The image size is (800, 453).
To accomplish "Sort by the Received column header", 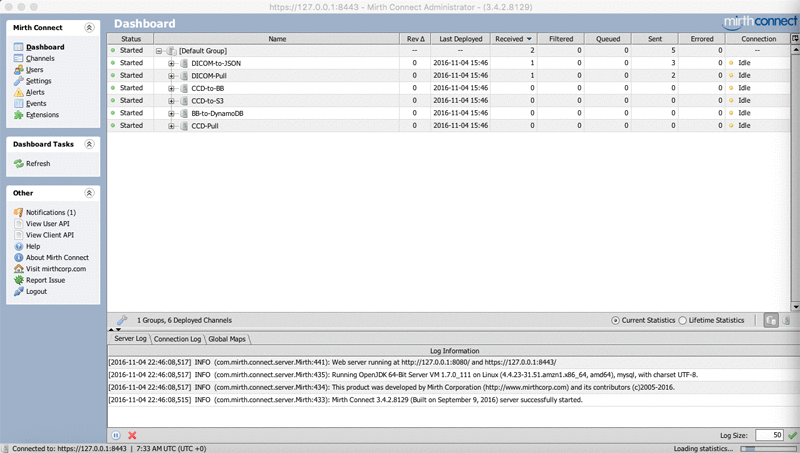I will click(x=513, y=39).
